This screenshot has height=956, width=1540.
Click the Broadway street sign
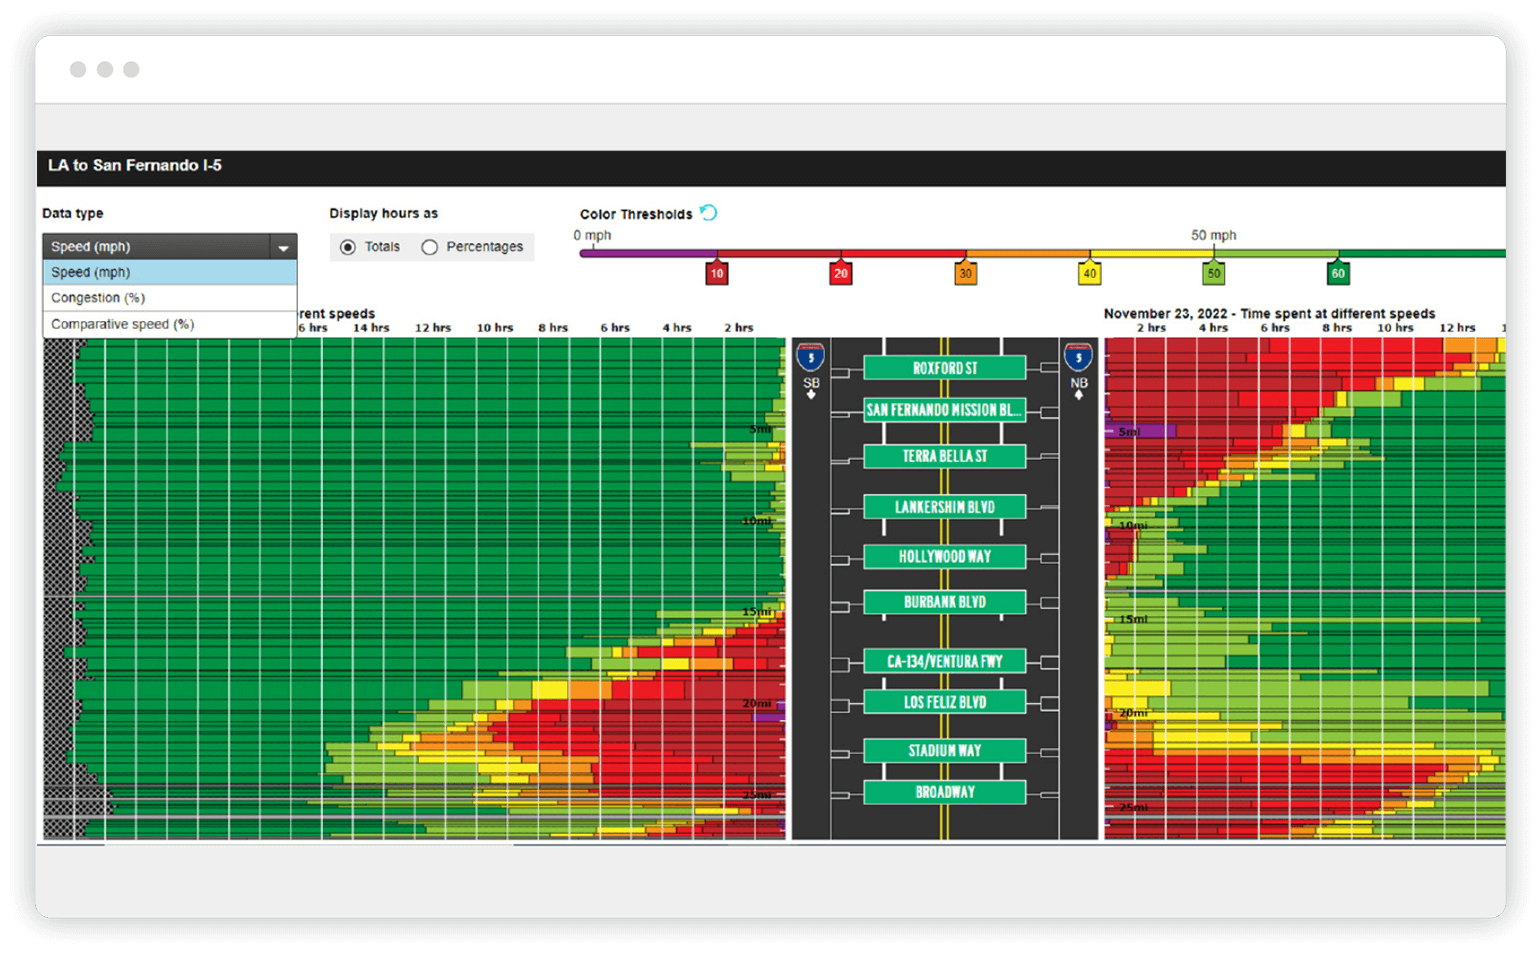pyautogui.click(x=943, y=791)
